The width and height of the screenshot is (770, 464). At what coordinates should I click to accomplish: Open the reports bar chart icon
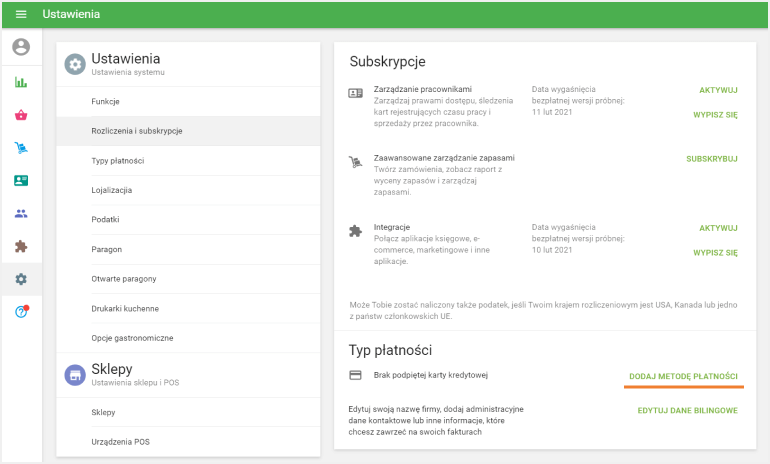pos(21,82)
